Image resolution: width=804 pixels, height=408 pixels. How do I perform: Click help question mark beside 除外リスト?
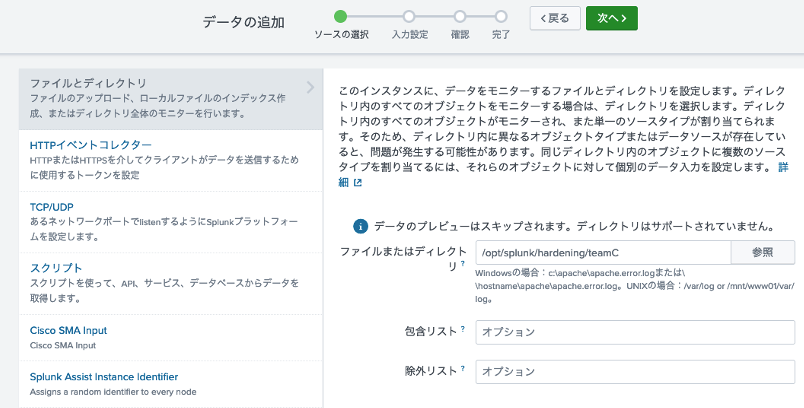click(x=463, y=368)
